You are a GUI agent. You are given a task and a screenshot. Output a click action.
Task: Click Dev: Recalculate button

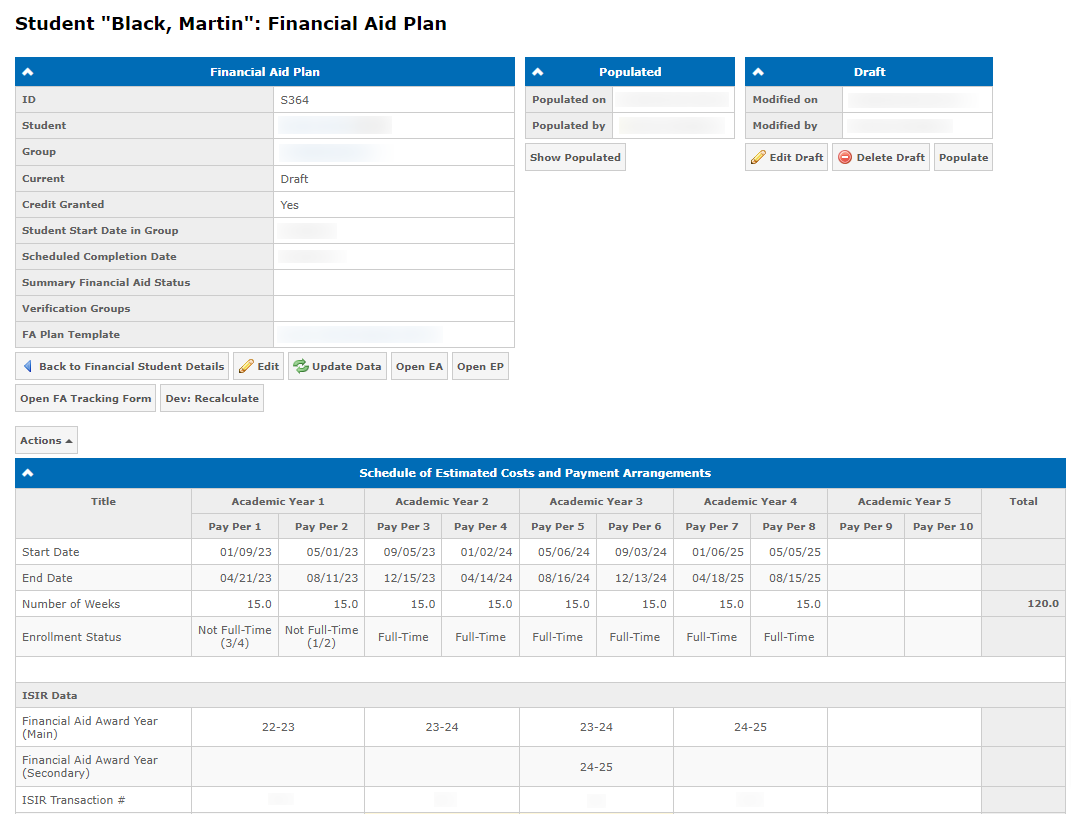(x=212, y=398)
